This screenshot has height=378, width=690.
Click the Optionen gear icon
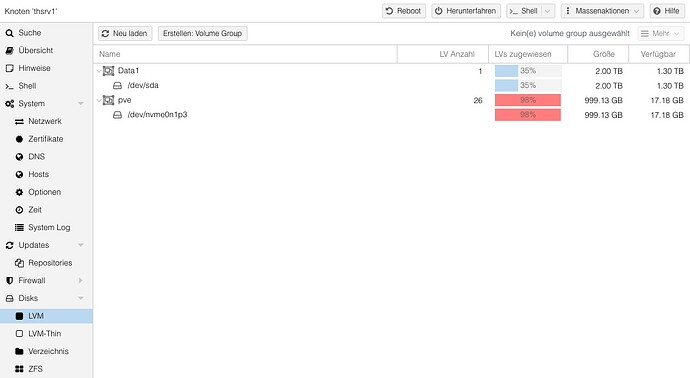point(19,192)
